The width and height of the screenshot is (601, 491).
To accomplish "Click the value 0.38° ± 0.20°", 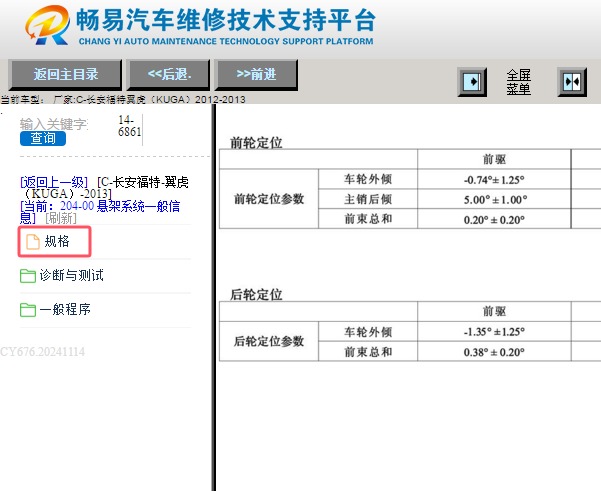I will [494, 352].
